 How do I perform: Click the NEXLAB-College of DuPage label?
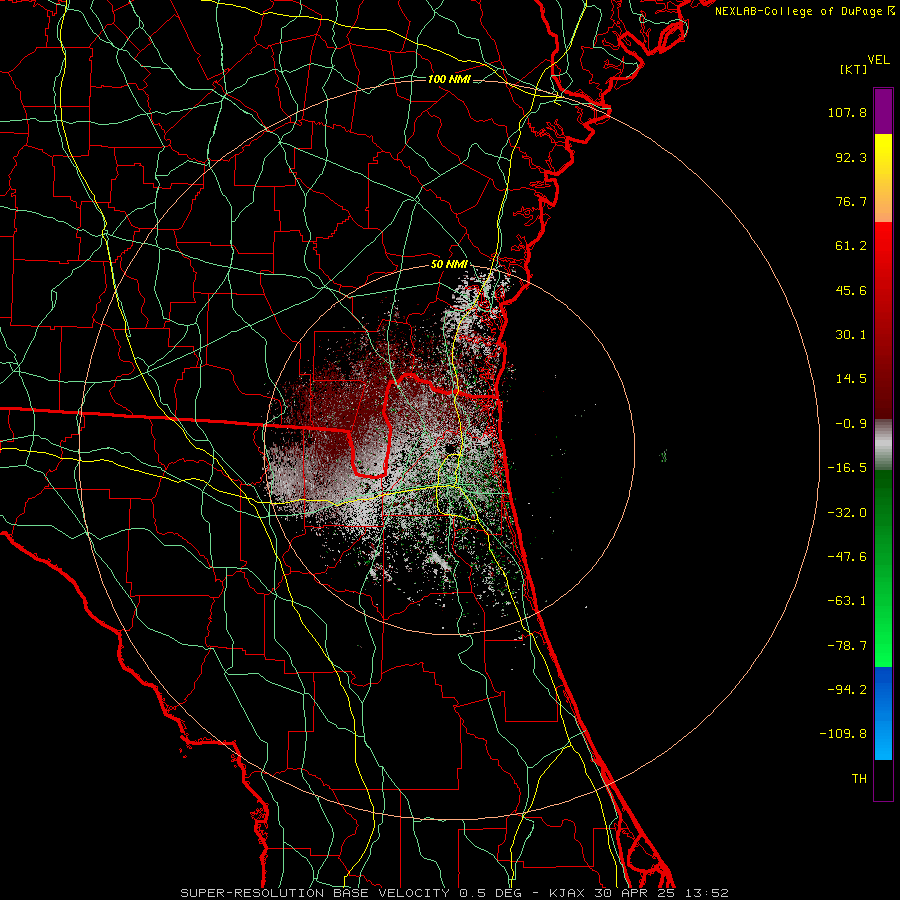(799, 11)
